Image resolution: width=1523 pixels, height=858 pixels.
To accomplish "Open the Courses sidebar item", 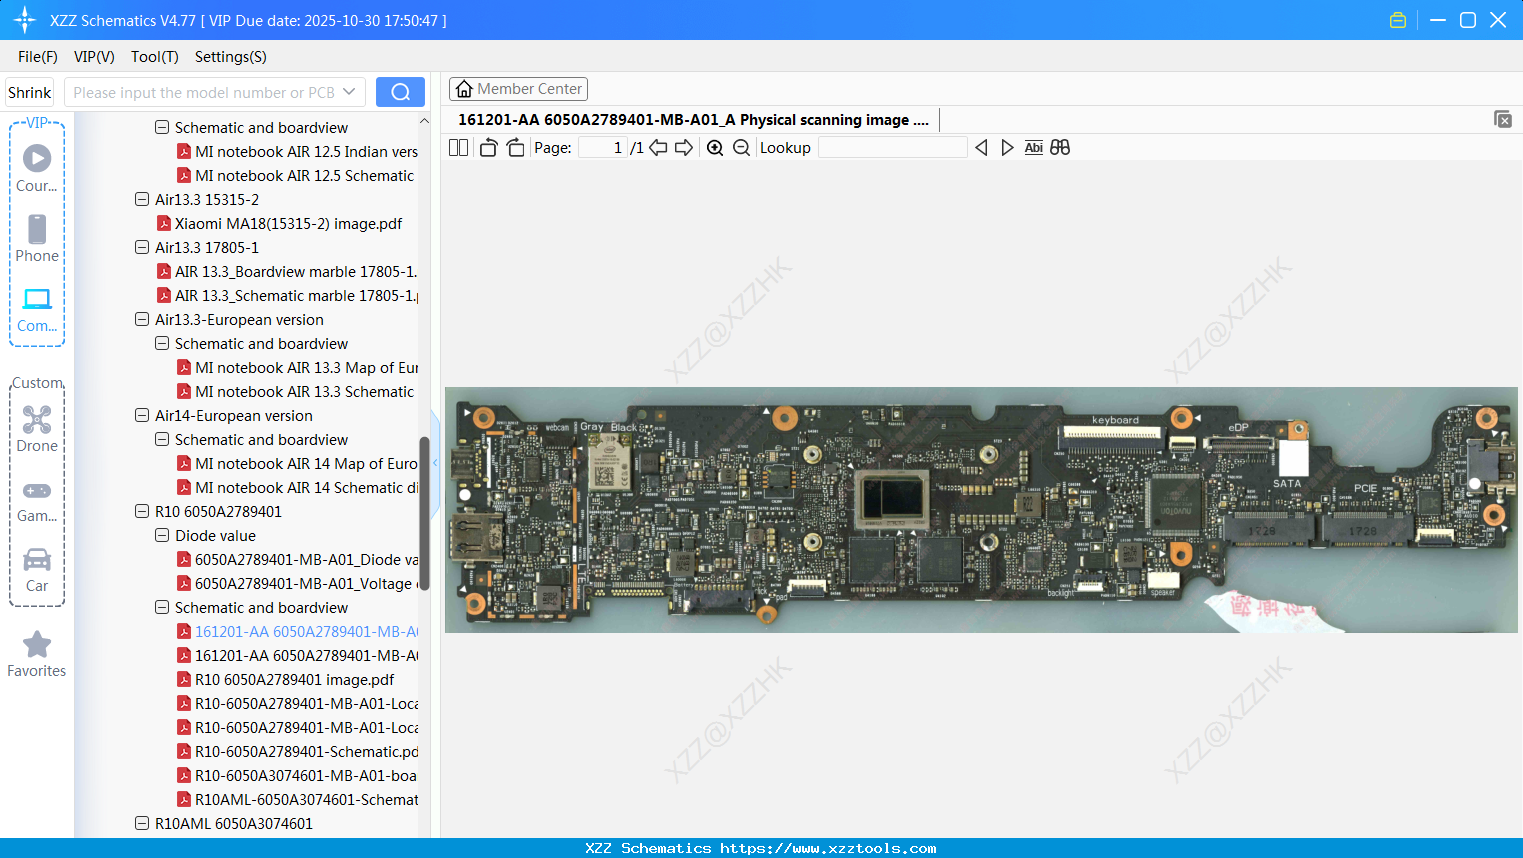I will pyautogui.click(x=37, y=166).
